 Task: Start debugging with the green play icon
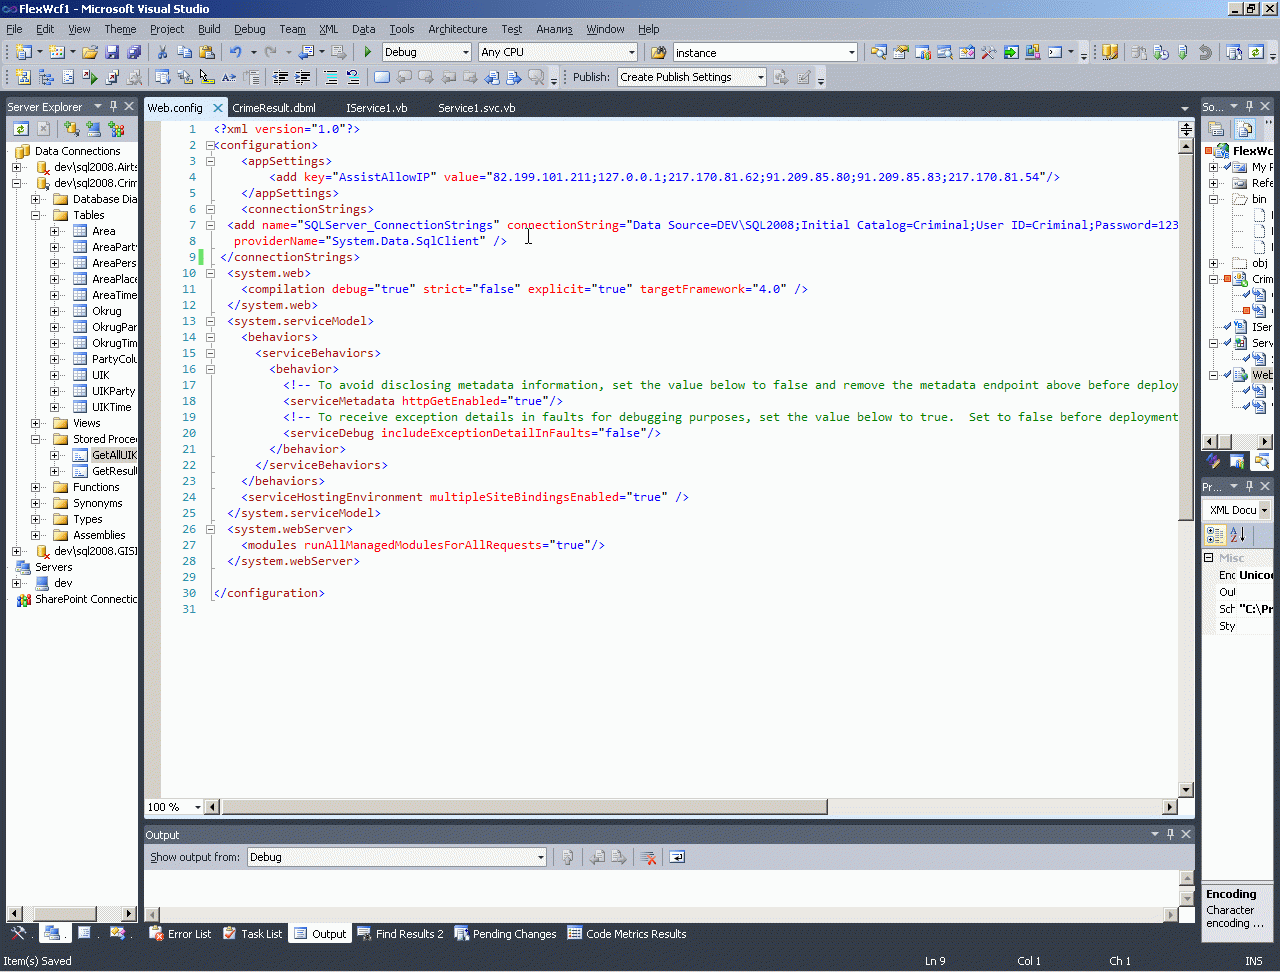(x=368, y=52)
